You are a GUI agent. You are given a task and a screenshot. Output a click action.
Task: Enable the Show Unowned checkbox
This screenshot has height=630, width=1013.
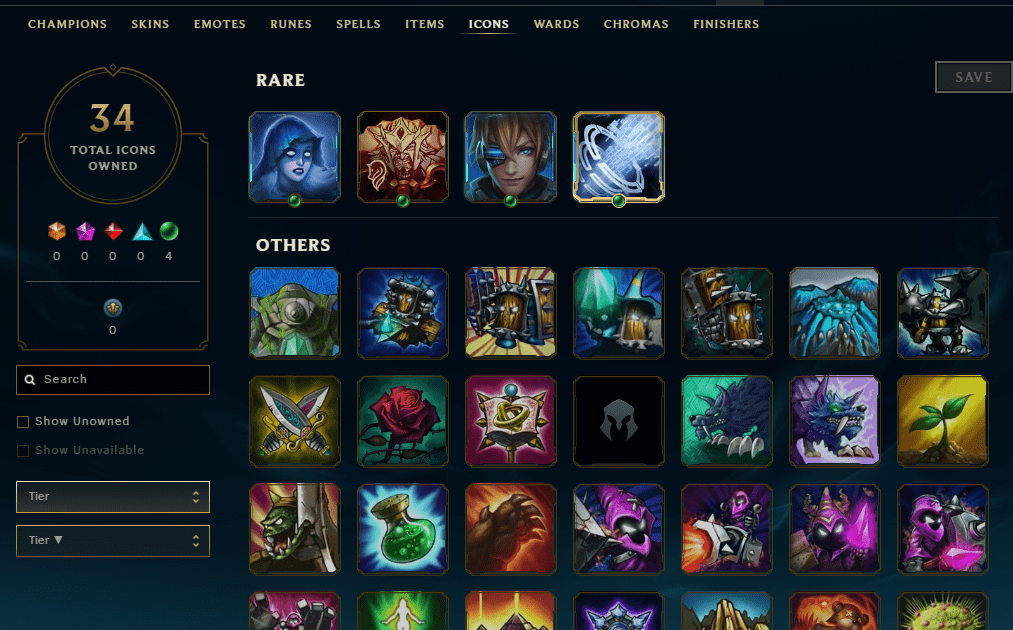coord(23,422)
